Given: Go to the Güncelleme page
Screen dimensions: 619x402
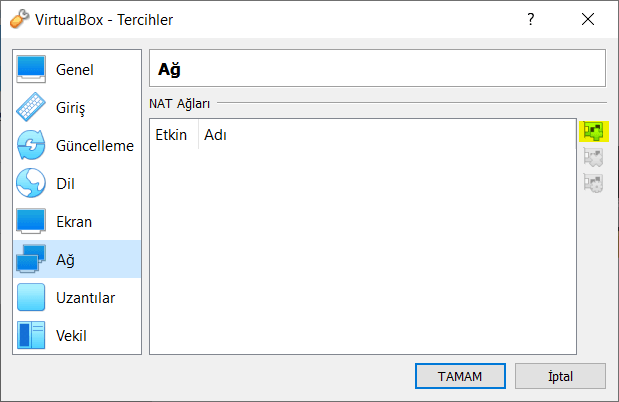Looking at the screenshot, I should click(x=76, y=145).
